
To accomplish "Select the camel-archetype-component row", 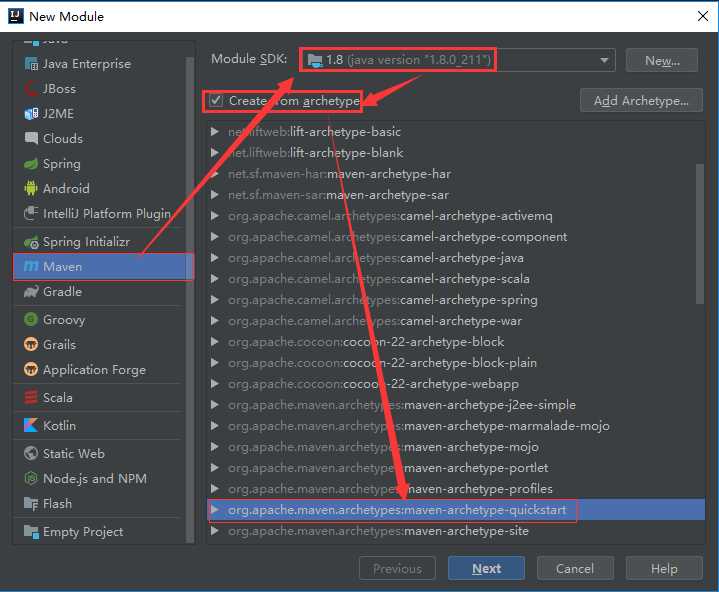I will tap(455, 237).
